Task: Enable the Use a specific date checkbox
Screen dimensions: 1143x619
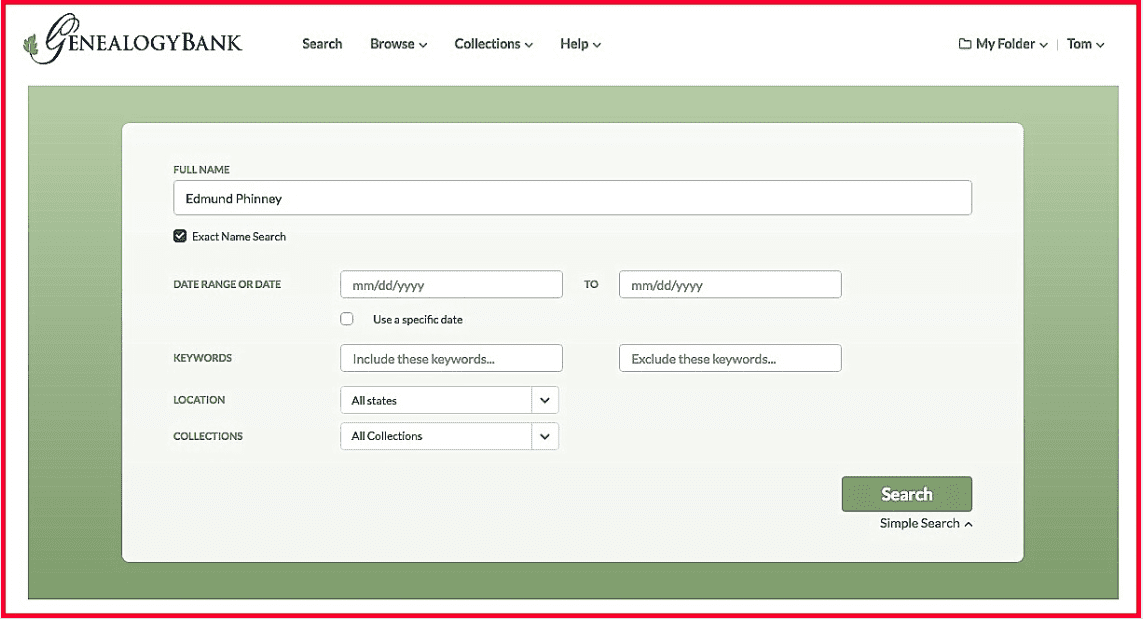Action: coord(347,319)
